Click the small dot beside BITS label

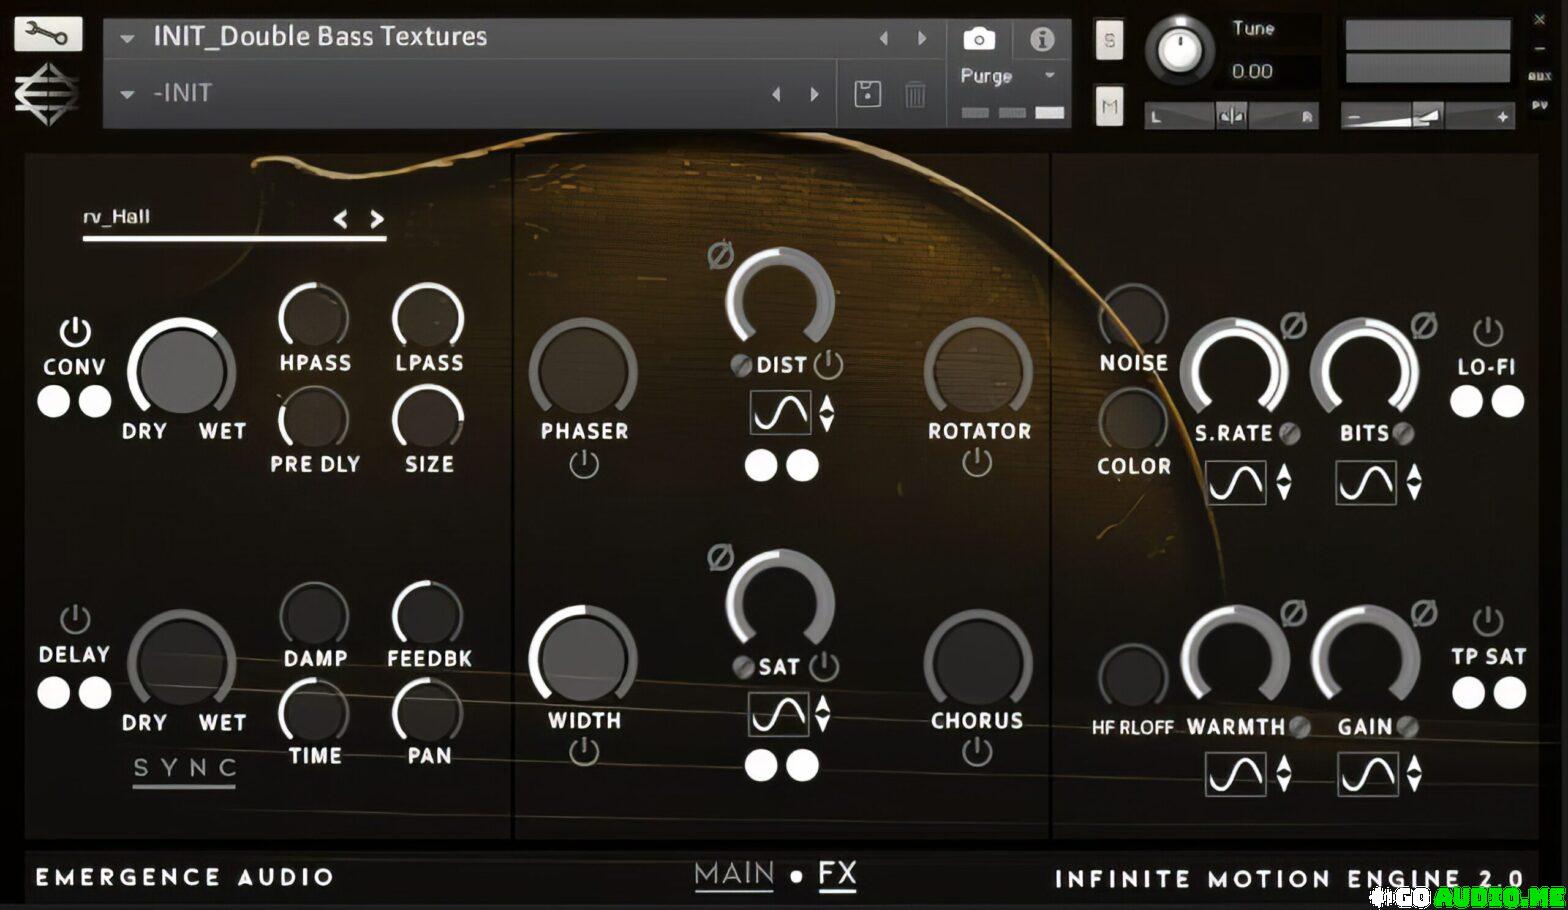tap(1404, 433)
